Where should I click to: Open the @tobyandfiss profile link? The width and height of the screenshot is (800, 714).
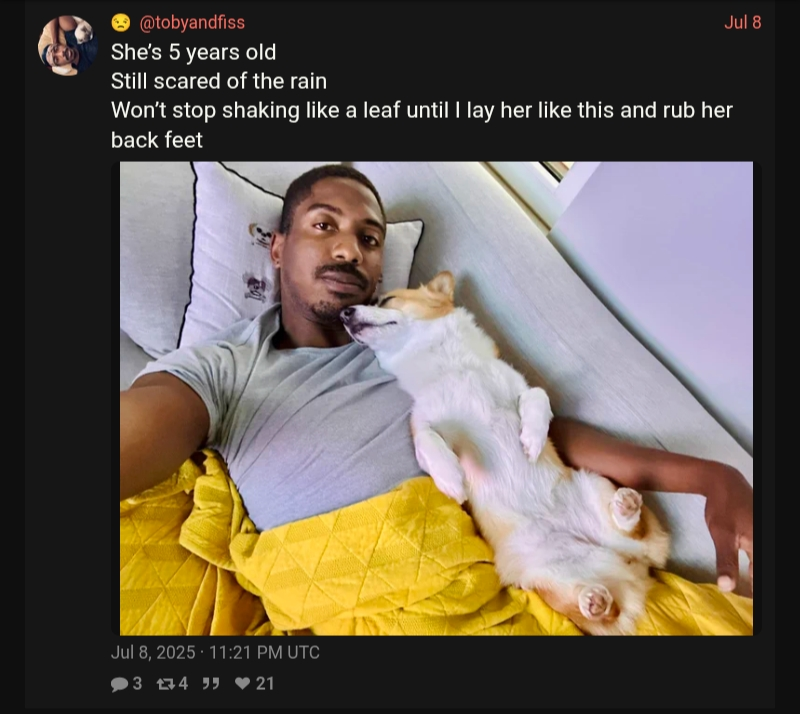coord(192,22)
